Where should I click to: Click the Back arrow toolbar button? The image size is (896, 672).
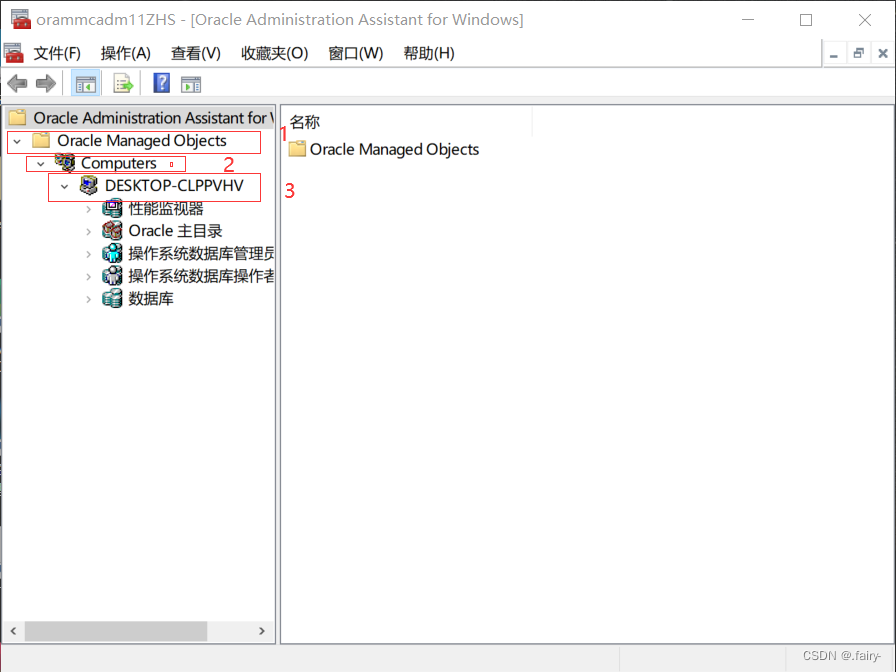[17, 84]
